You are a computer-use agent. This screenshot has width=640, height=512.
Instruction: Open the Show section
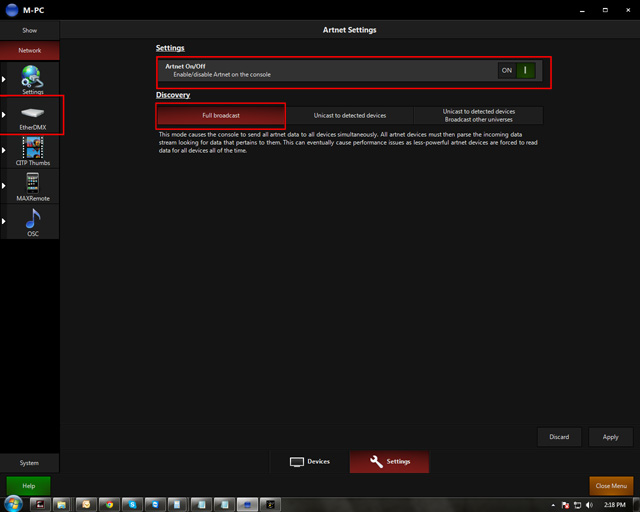click(30, 31)
